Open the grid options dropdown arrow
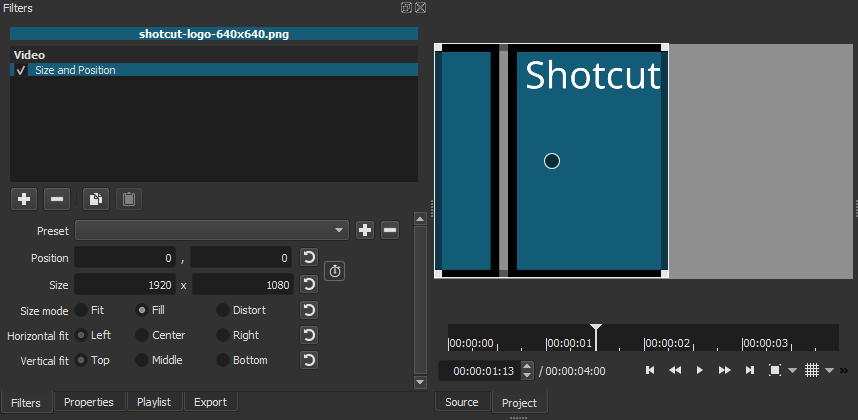 pyautogui.click(x=830, y=370)
